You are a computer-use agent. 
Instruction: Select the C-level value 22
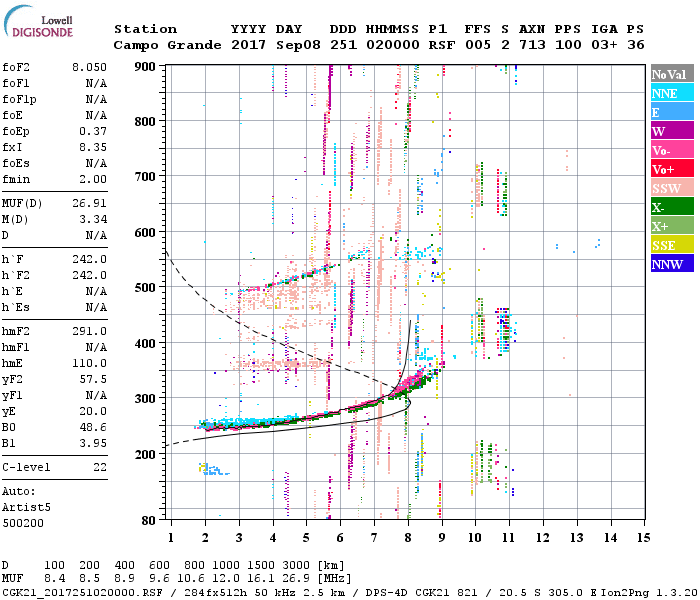click(99, 467)
